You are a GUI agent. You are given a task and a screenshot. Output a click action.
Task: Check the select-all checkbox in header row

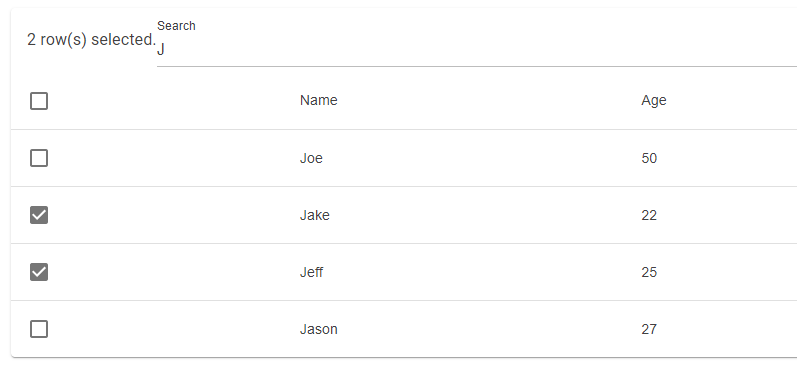pyautogui.click(x=39, y=101)
